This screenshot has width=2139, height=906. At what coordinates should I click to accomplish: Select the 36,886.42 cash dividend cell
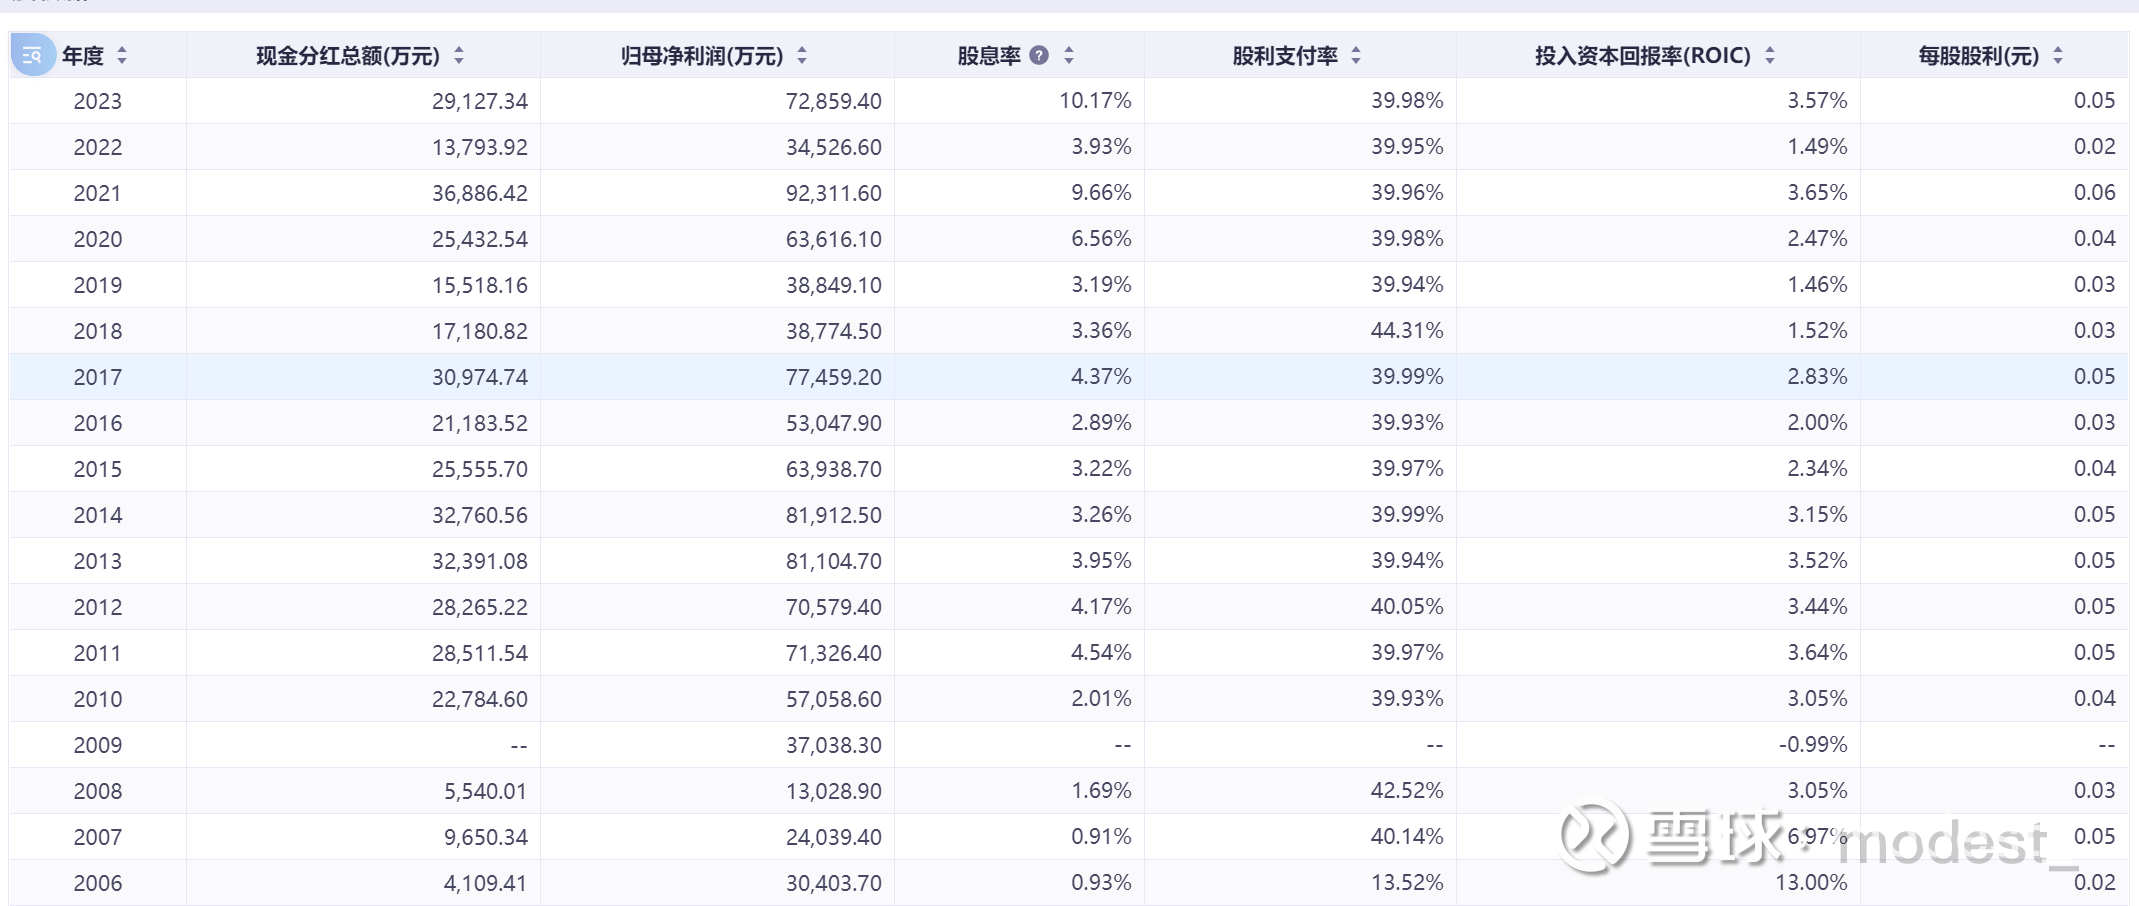(479, 193)
